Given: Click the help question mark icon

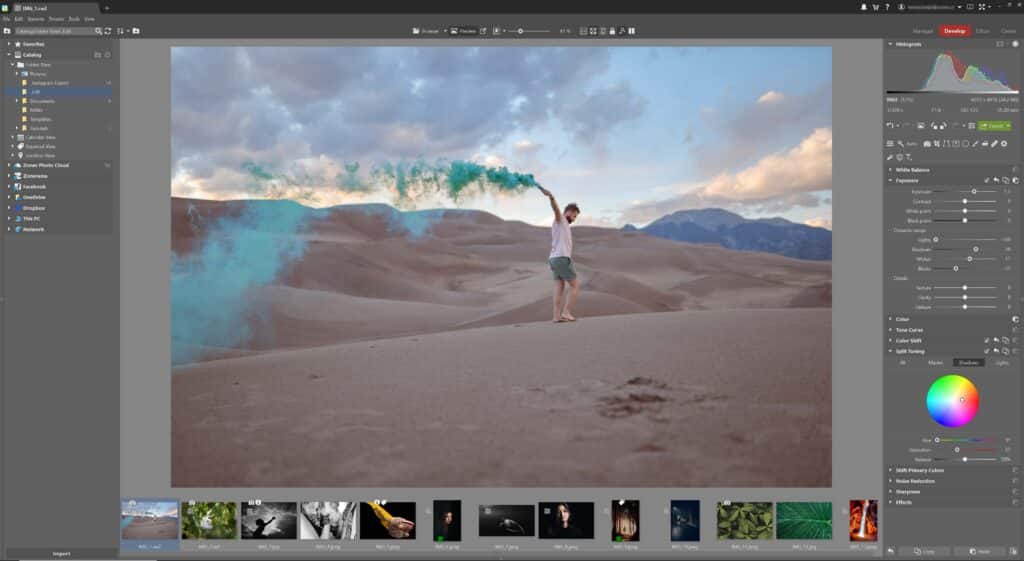Looking at the screenshot, I should 887,7.
